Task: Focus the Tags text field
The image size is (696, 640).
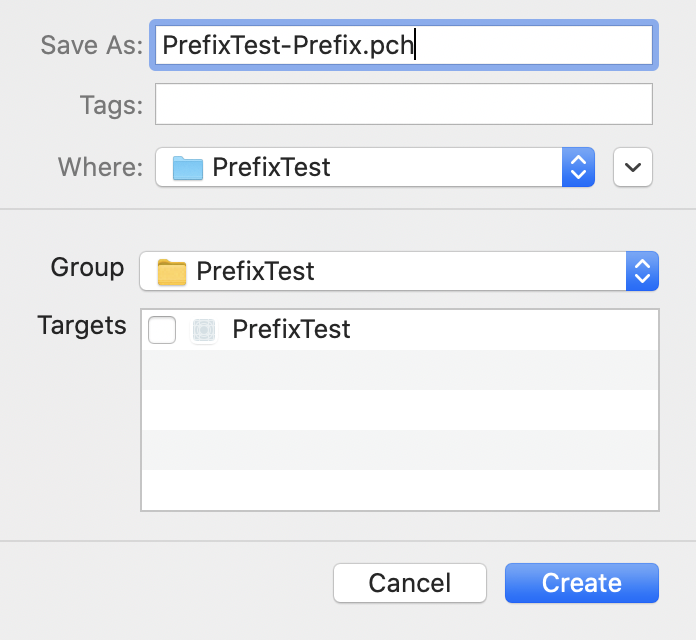Action: coord(403,104)
